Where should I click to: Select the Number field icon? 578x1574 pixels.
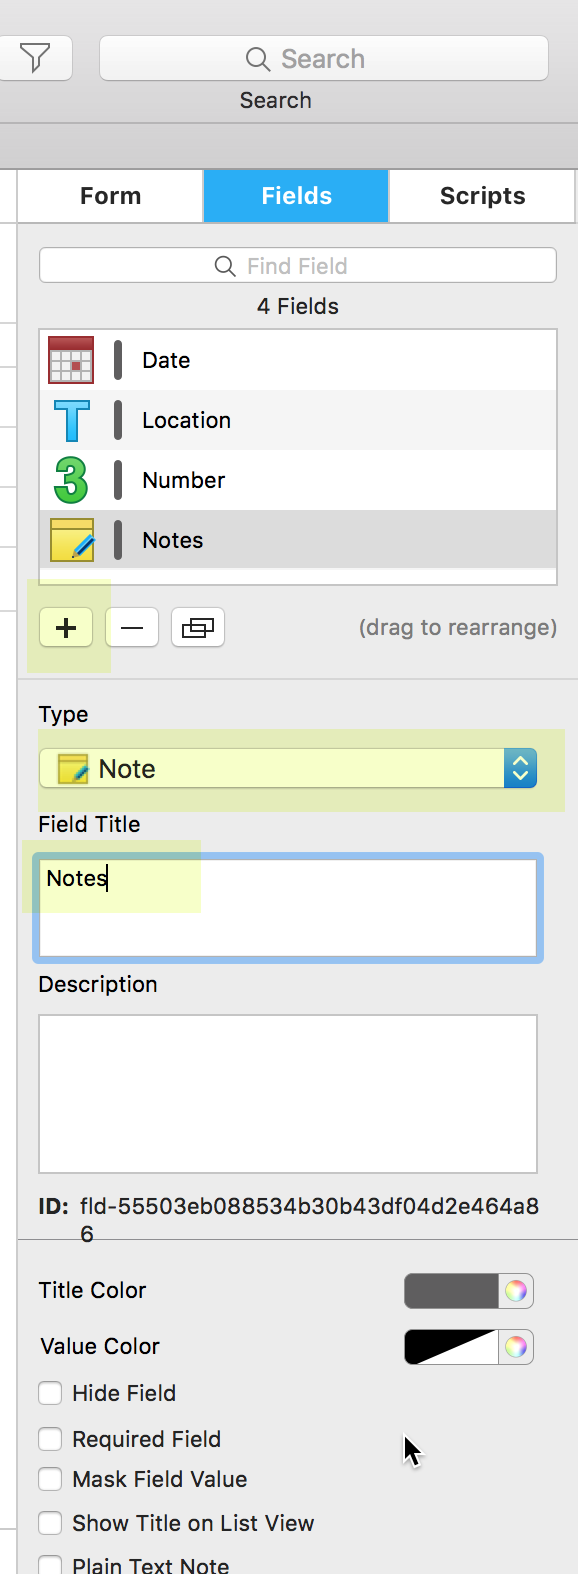pyautogui.click(x=71, y=480)
